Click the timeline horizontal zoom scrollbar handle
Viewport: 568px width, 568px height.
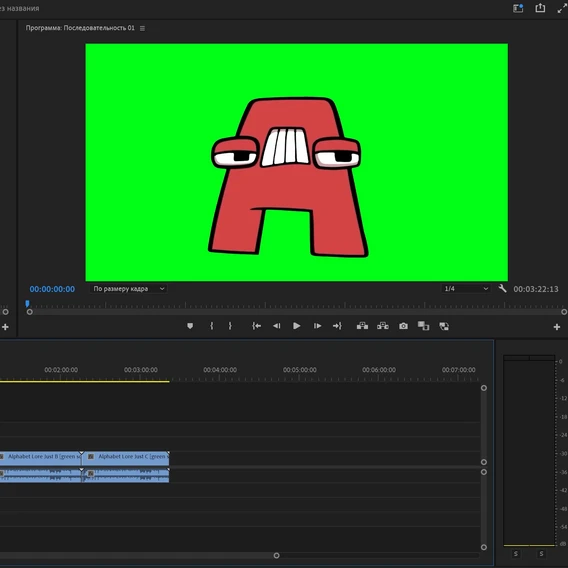276,555
